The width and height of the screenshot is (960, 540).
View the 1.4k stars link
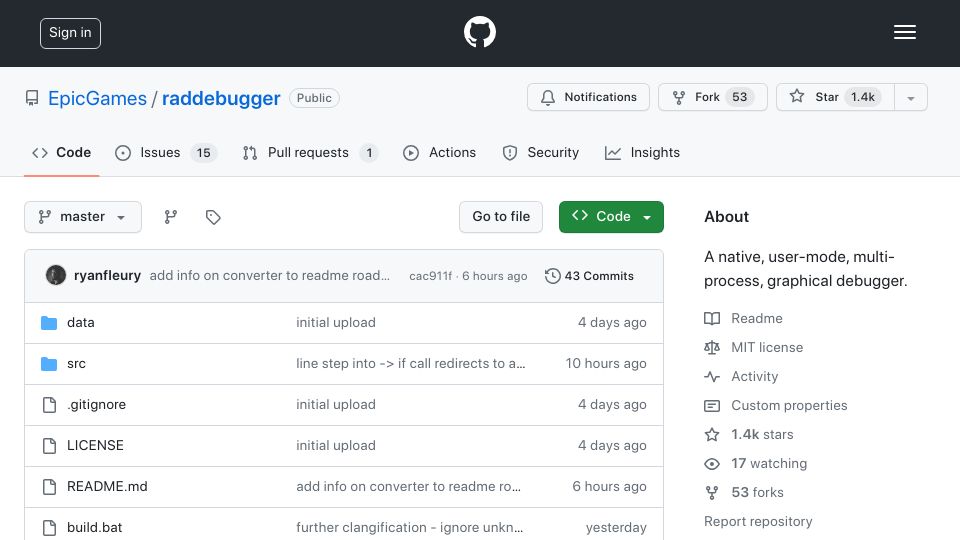pos(762,435)
